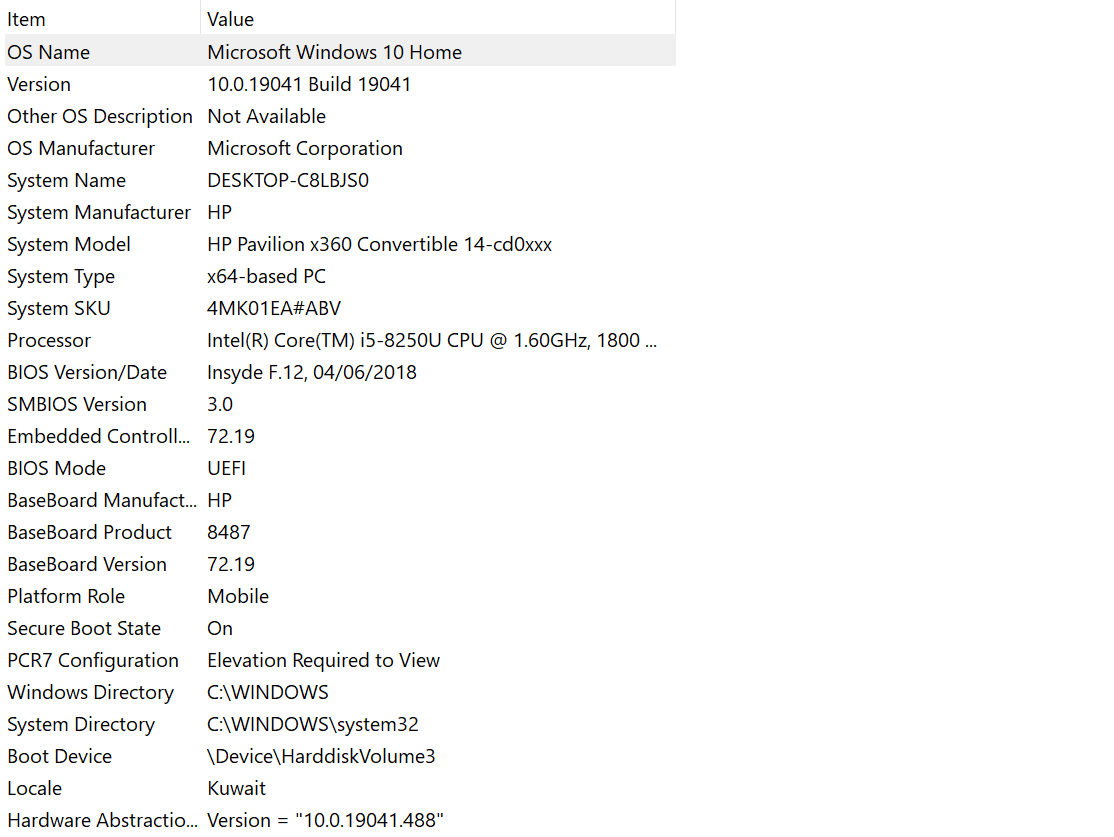Select the Version row
Screen dimensions: 1114x837
coord(340,84)
